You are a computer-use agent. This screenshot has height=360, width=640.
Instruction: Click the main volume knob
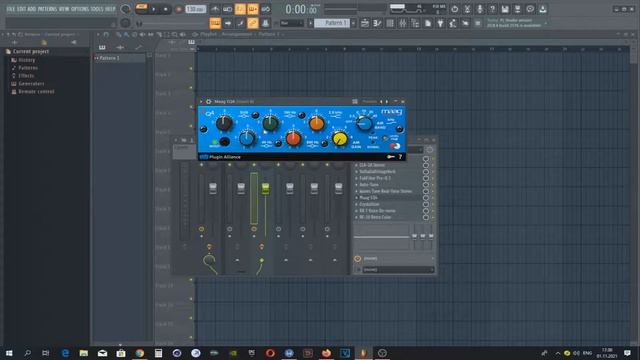[x=125, y=9]
